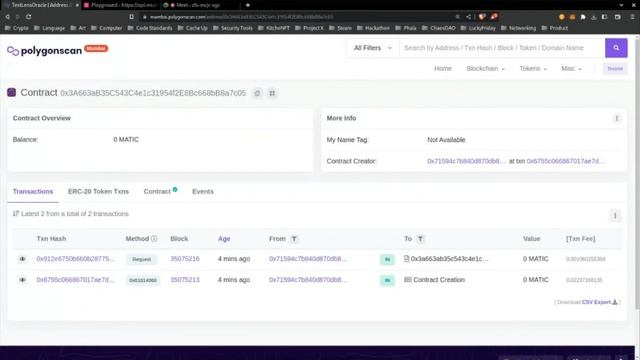The image size is (640, 360).
Task: Open the All Filters dropdown
Action: pyautogui.click(x=373, y=48)
